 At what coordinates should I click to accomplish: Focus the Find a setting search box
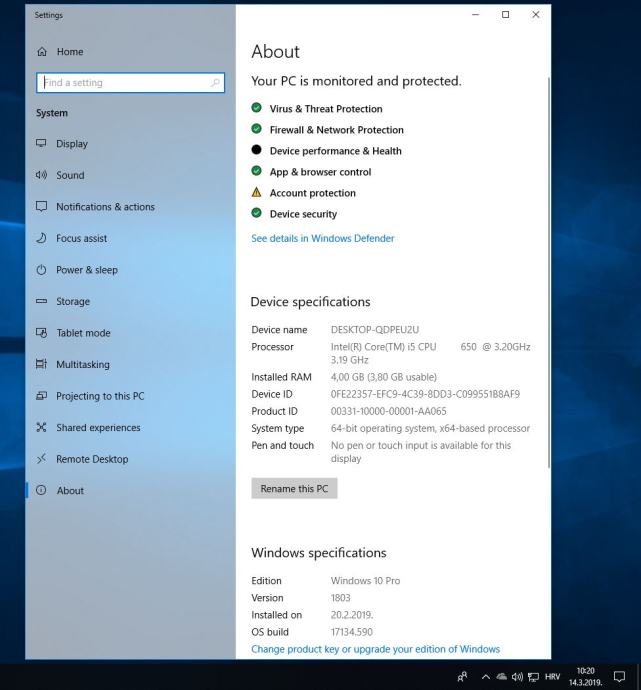tap(130, 83)
